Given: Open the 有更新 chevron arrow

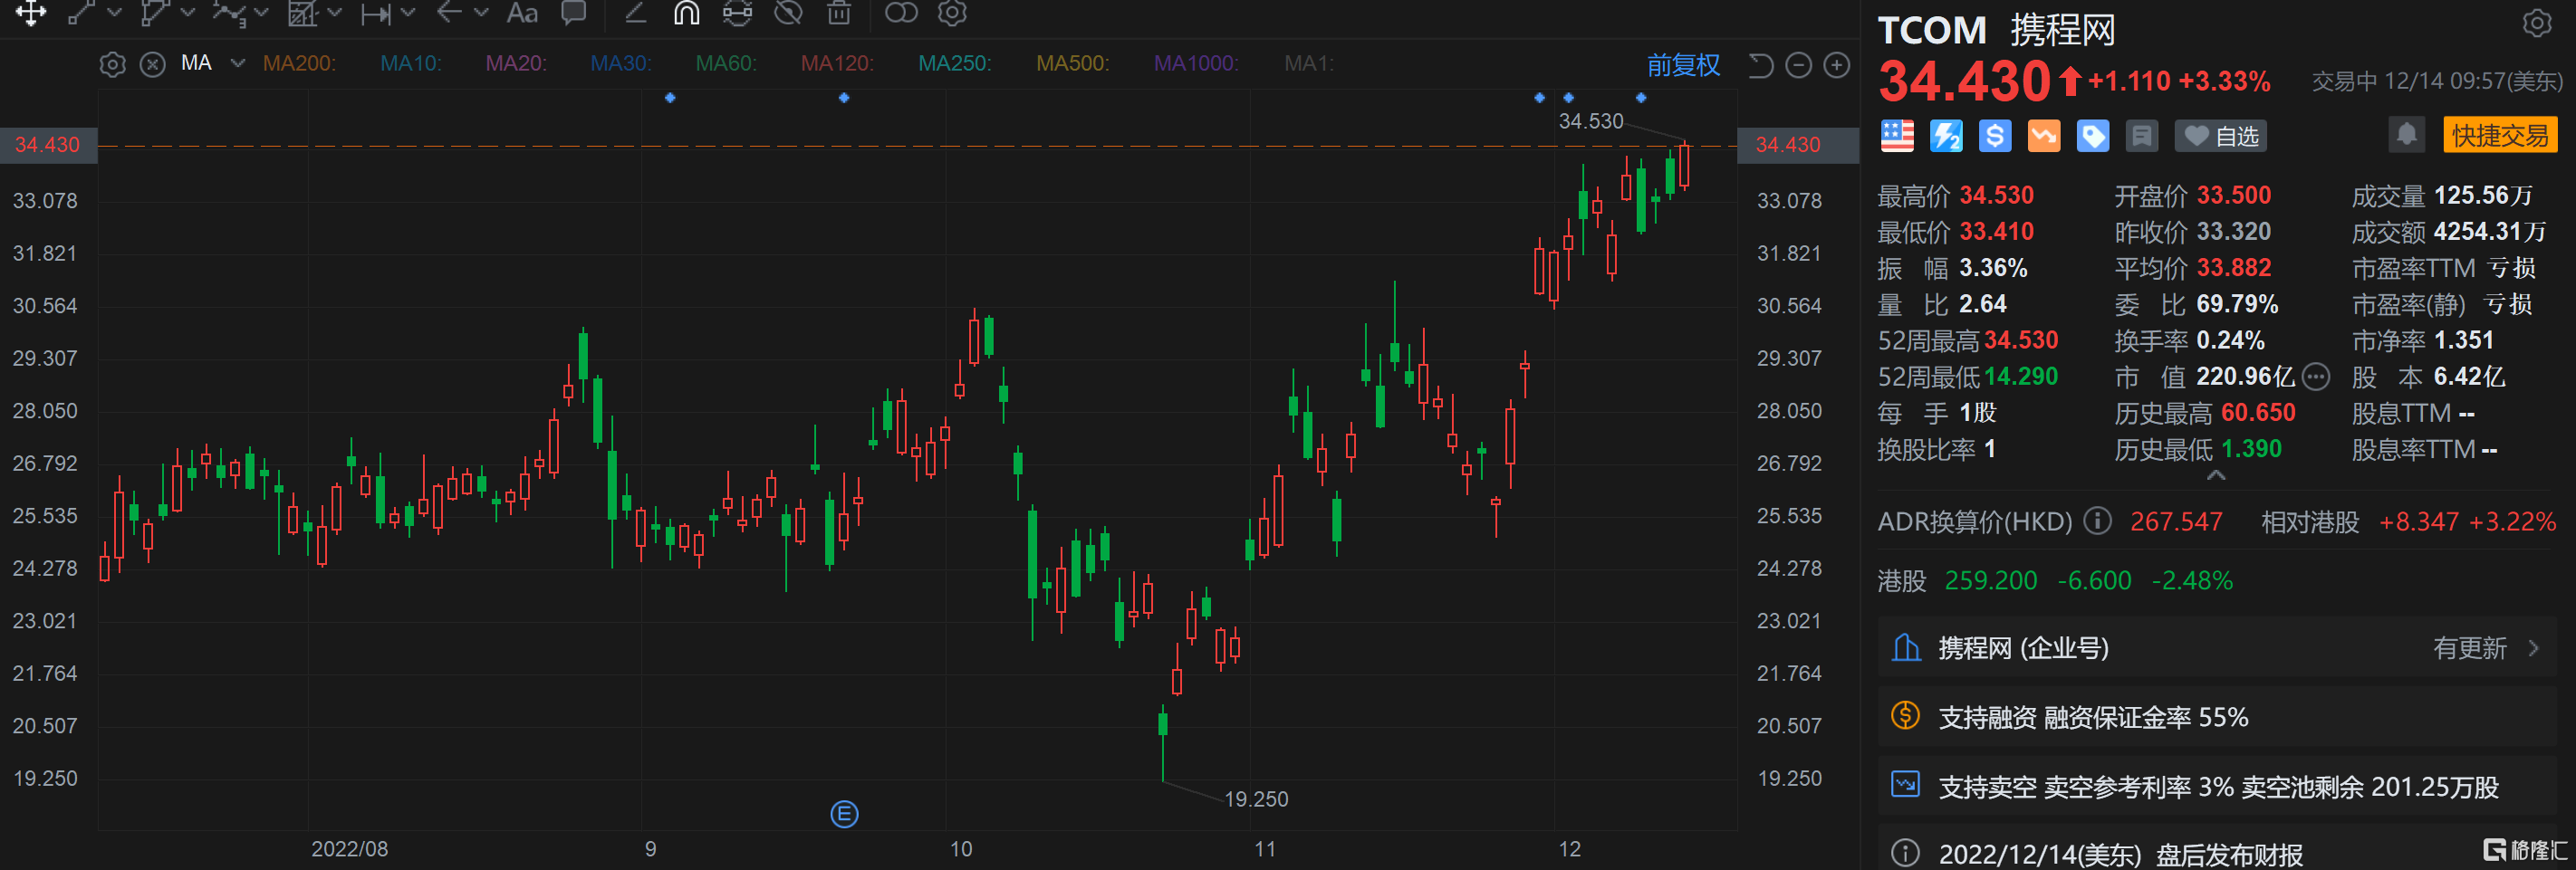Looking at the screenshot, I should tap(2534, 648).
